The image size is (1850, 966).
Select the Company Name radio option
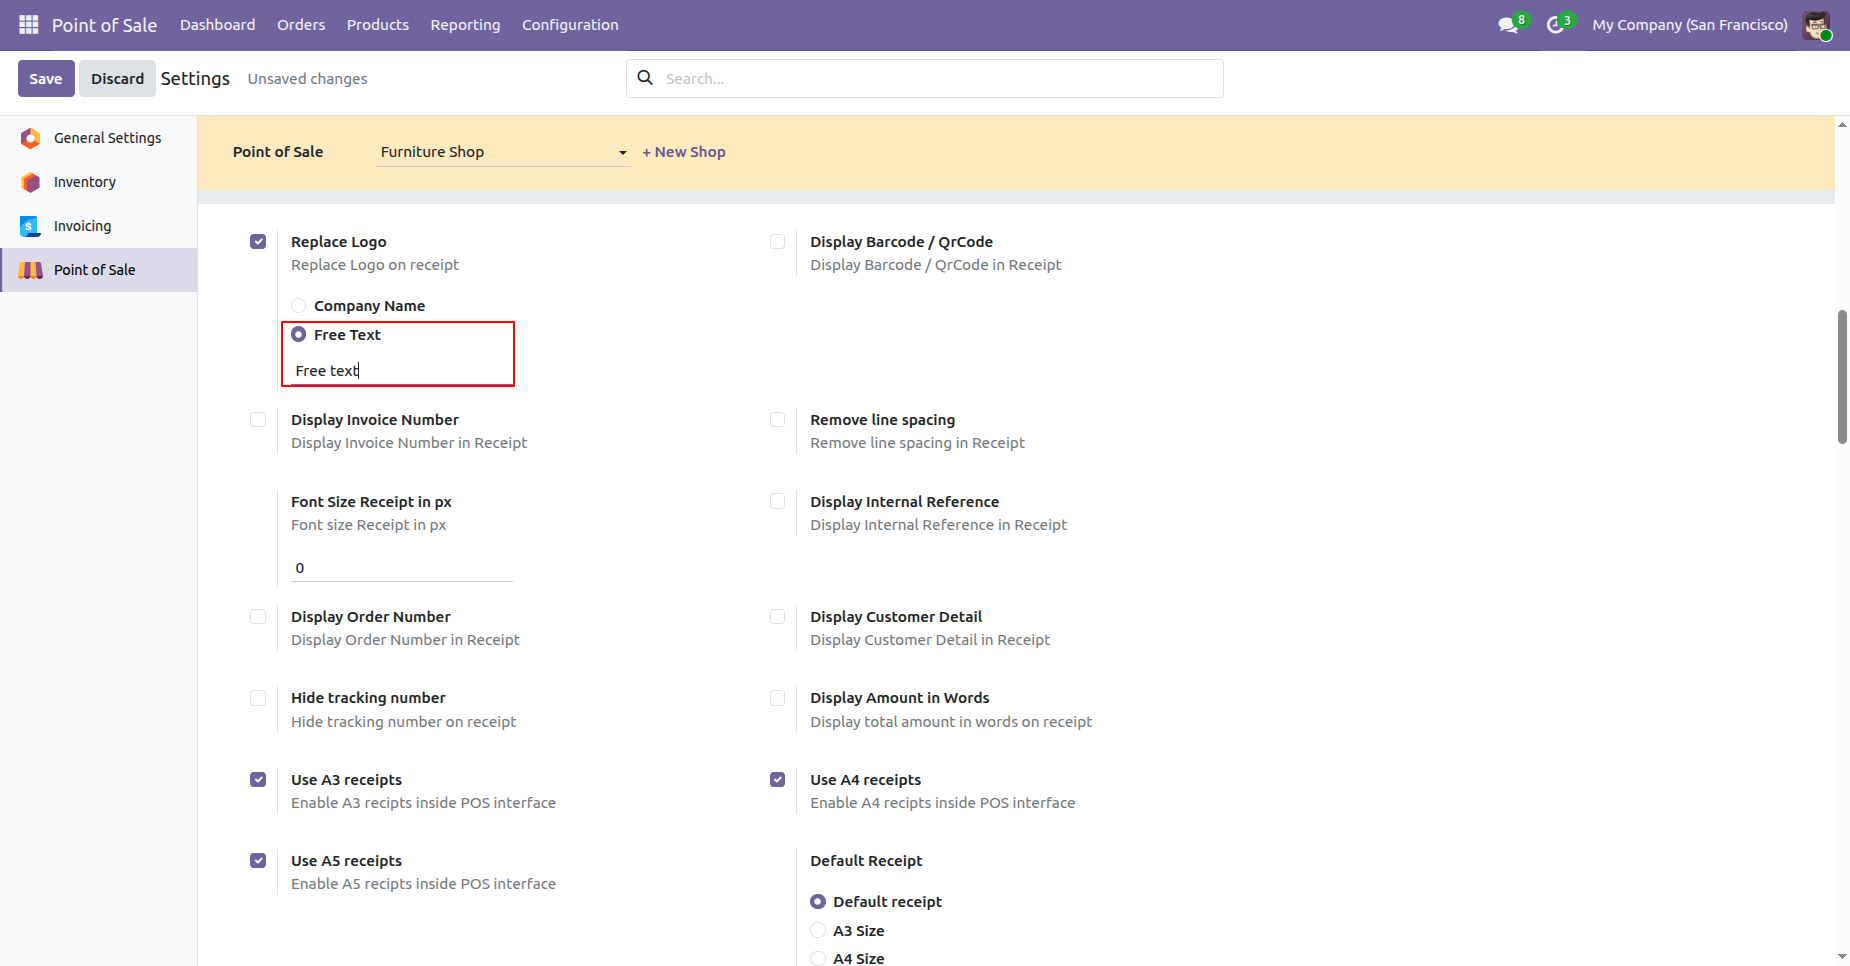[299, 306]
